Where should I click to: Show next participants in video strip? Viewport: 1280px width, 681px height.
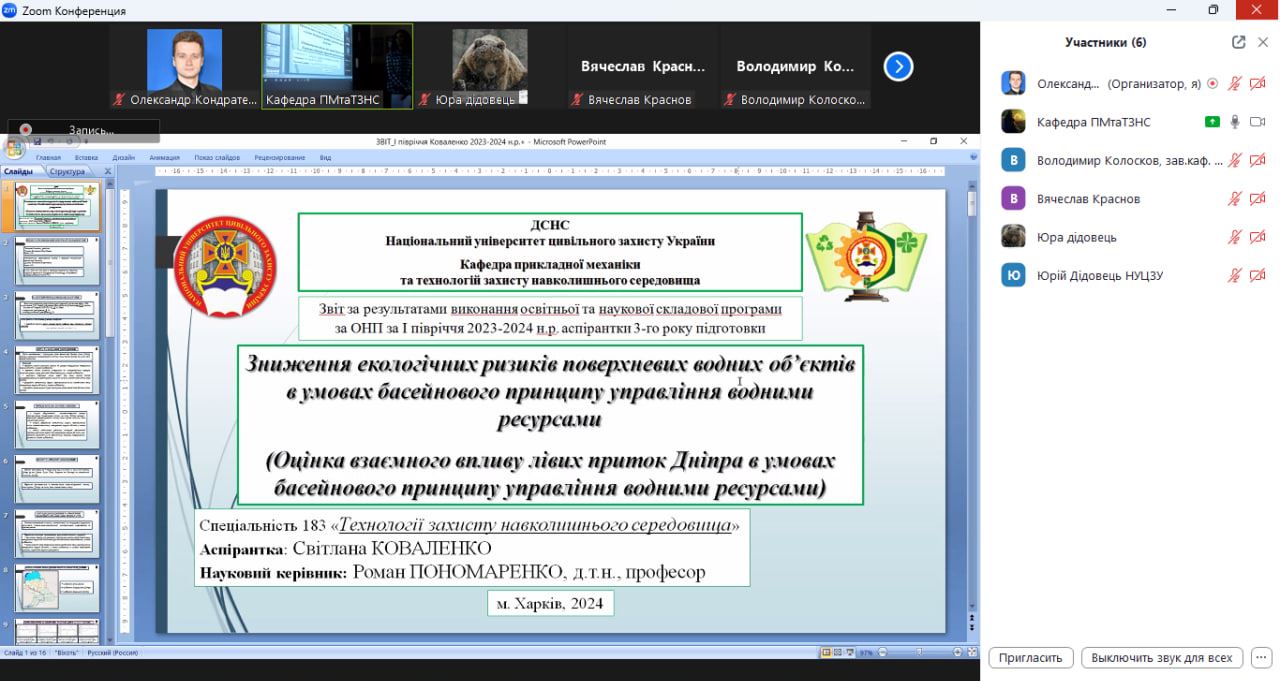coord(898,67)
